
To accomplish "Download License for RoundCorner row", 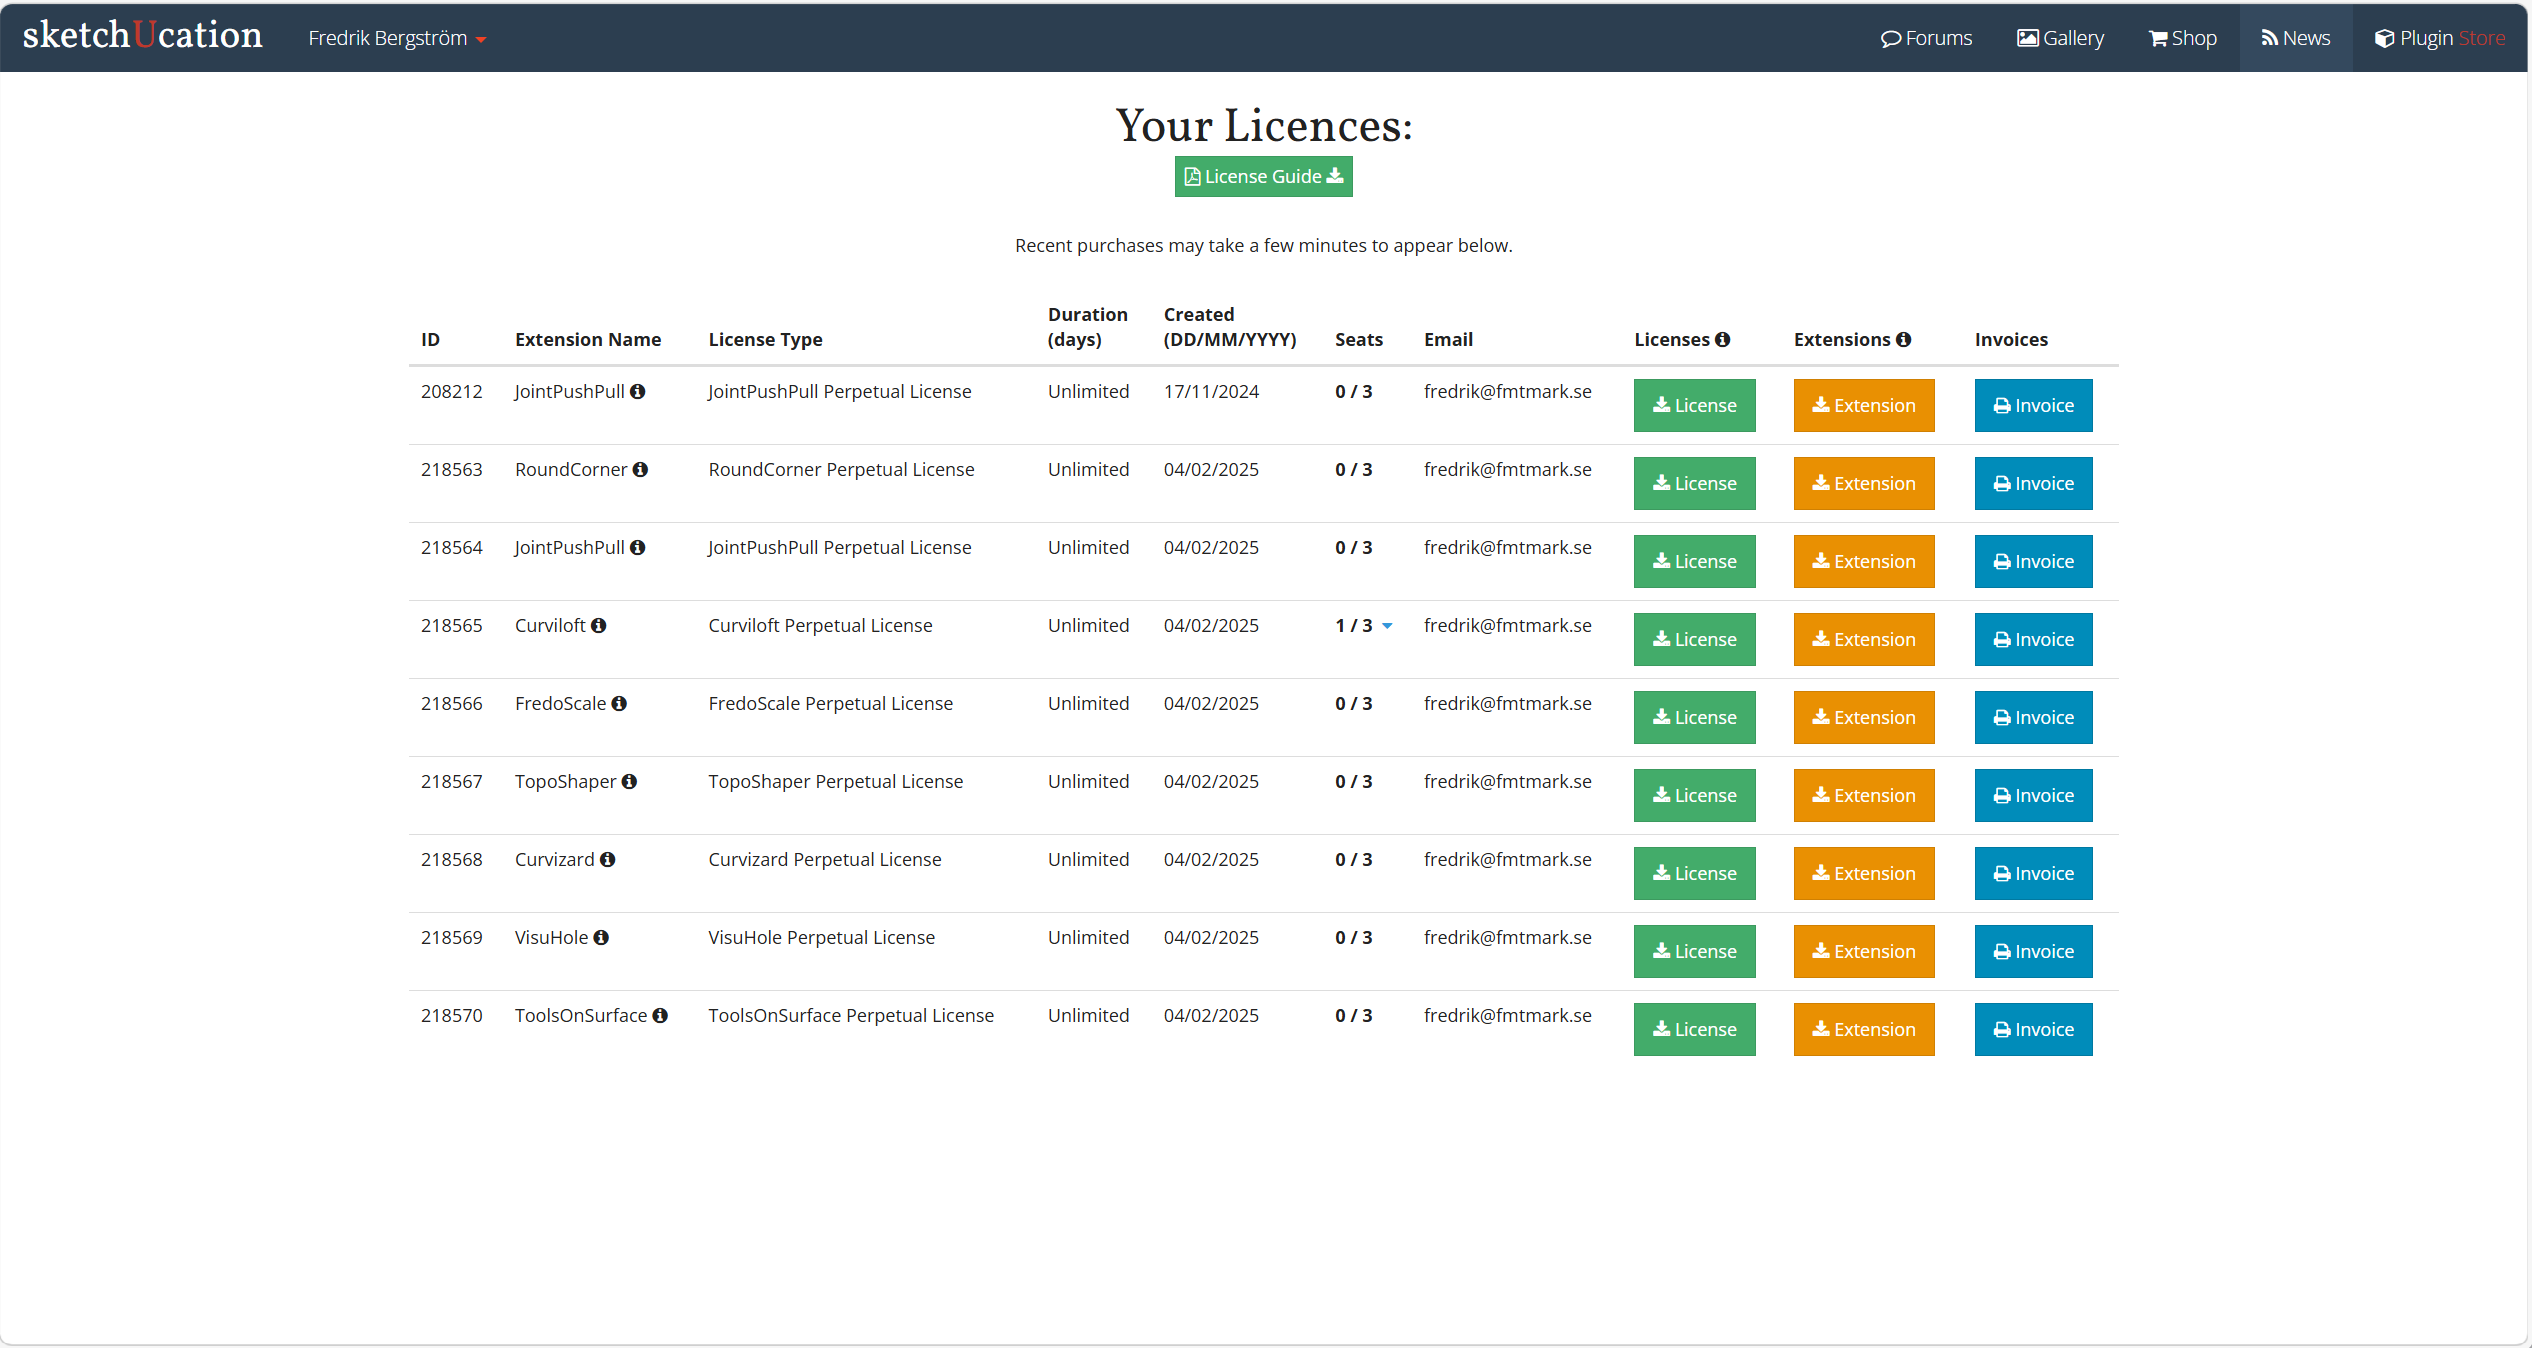I will [1694, 484].
